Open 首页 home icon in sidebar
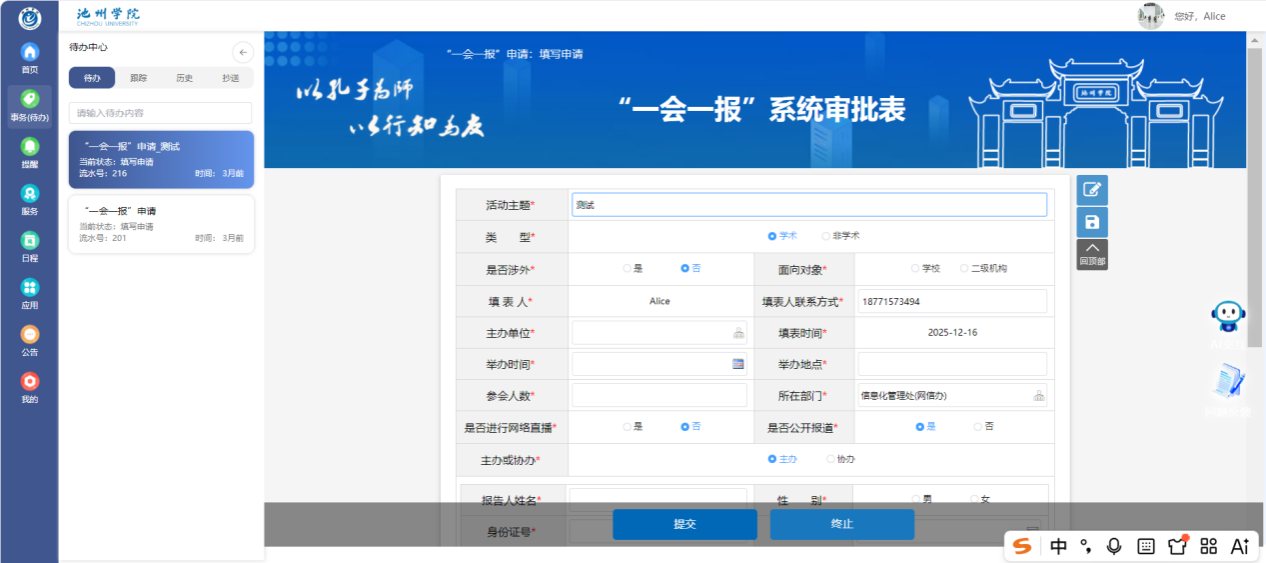 coord(30,52)
